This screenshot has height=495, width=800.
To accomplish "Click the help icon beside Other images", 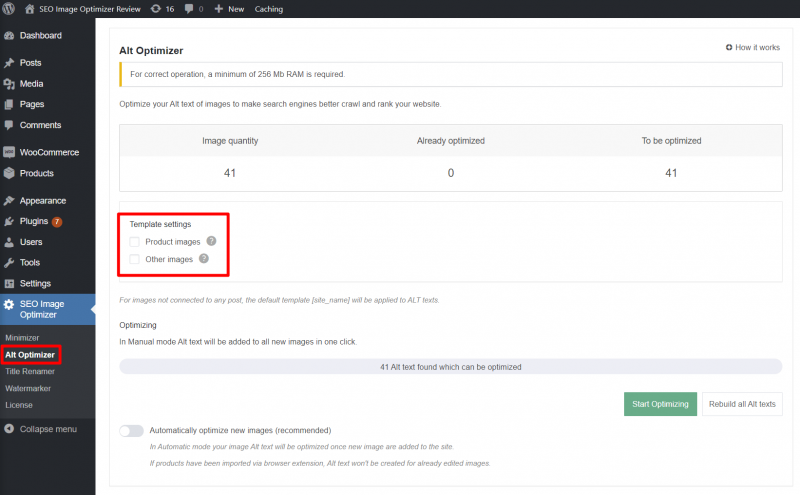I will pos(204,258).
